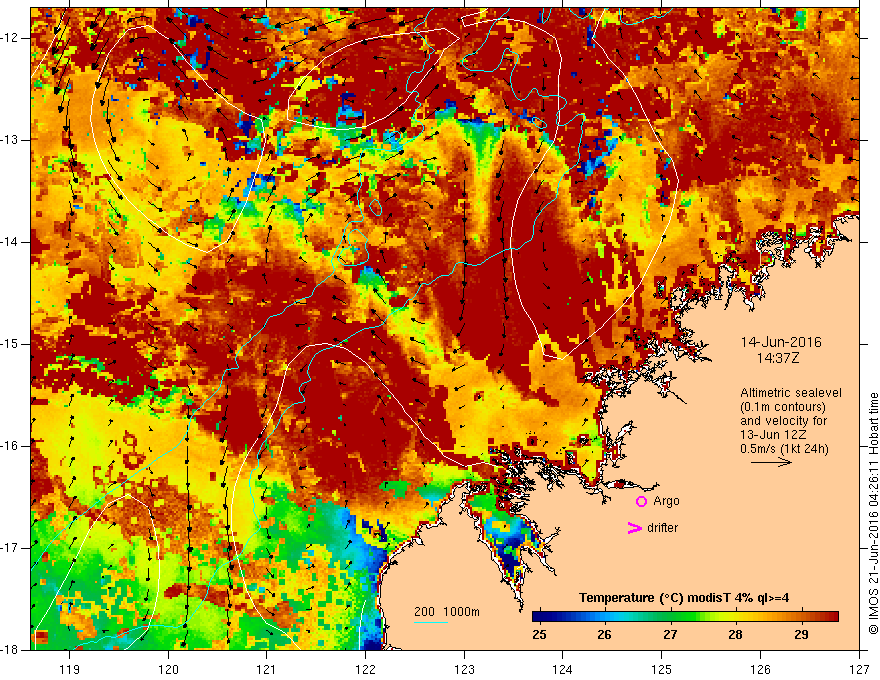This screenshot has width=880, height=680.
Task: Click the temperature color bar
Action: pyautogui.click(x=685, y=617)
